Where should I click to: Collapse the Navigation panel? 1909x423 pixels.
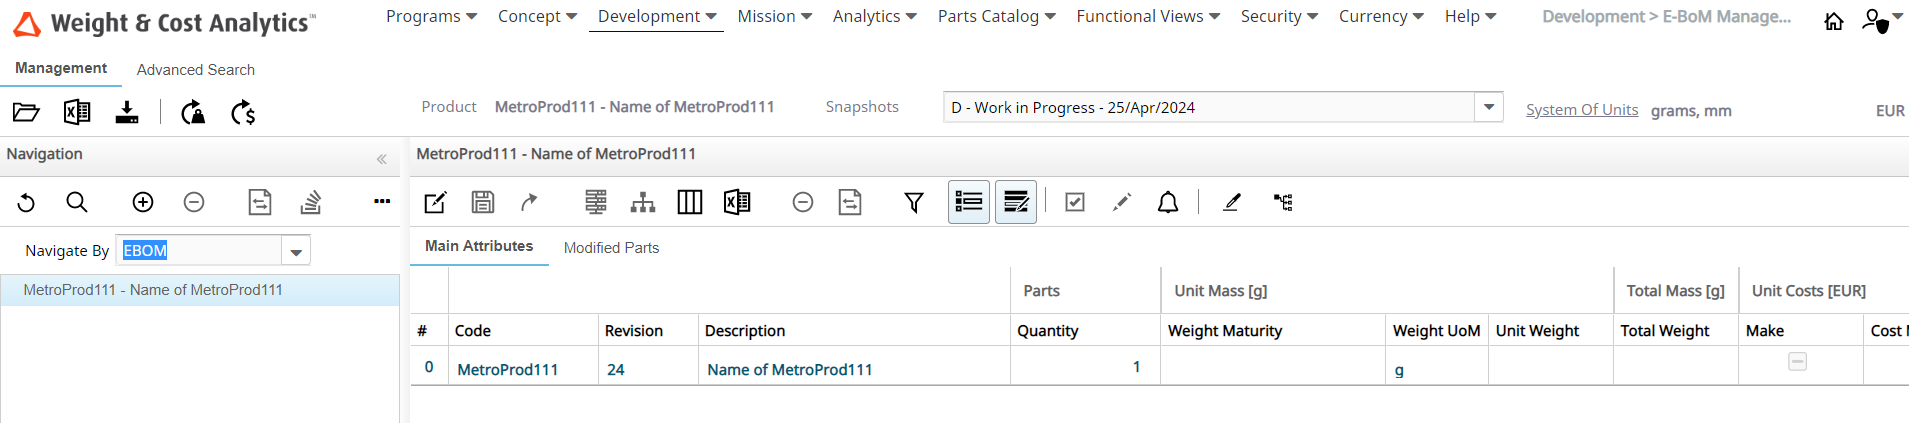click(382, 159)
